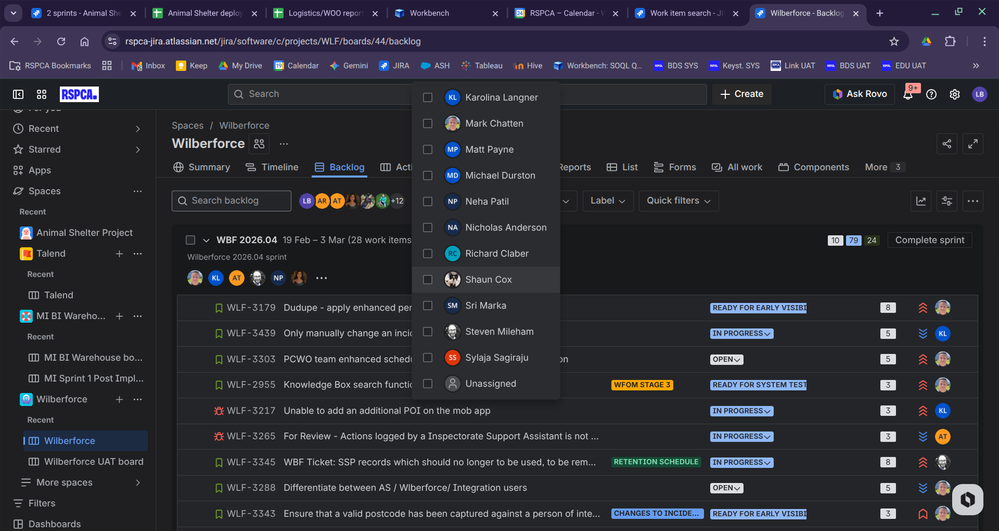Open the help question mark icon

pyautogui.click(x=931, y=94)
